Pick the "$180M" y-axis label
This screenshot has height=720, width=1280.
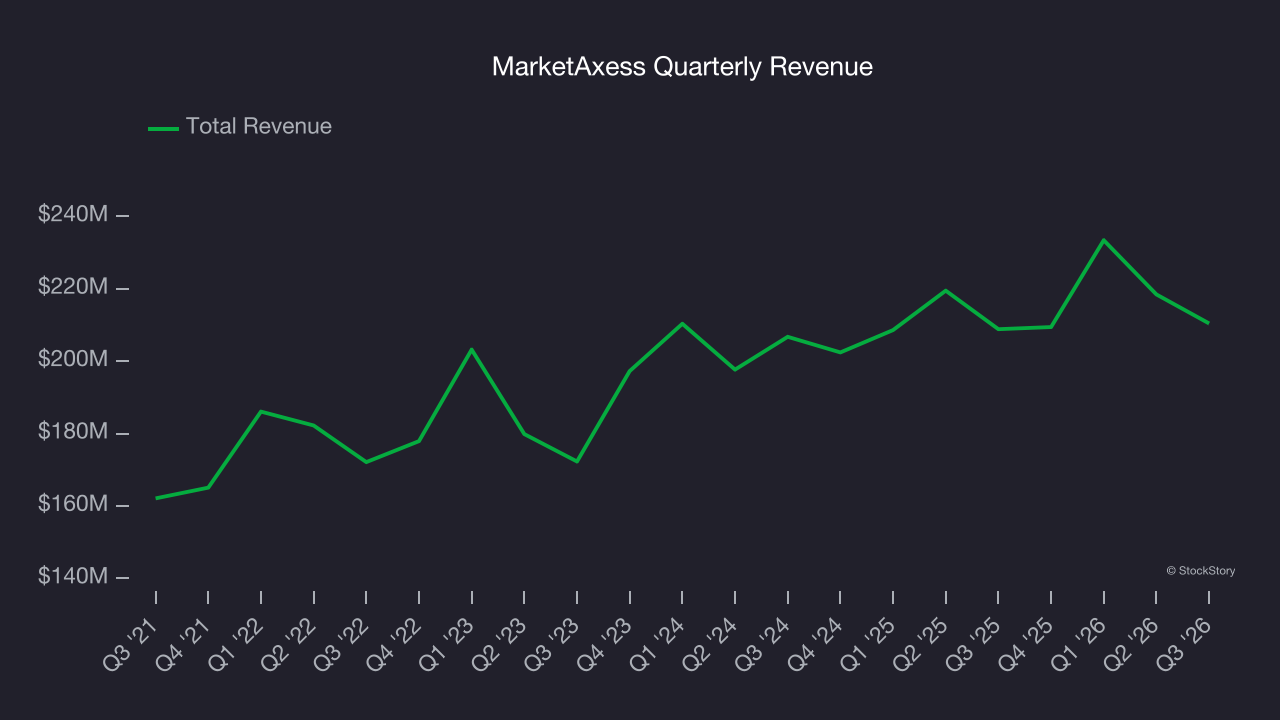click(x=73, y=433)
